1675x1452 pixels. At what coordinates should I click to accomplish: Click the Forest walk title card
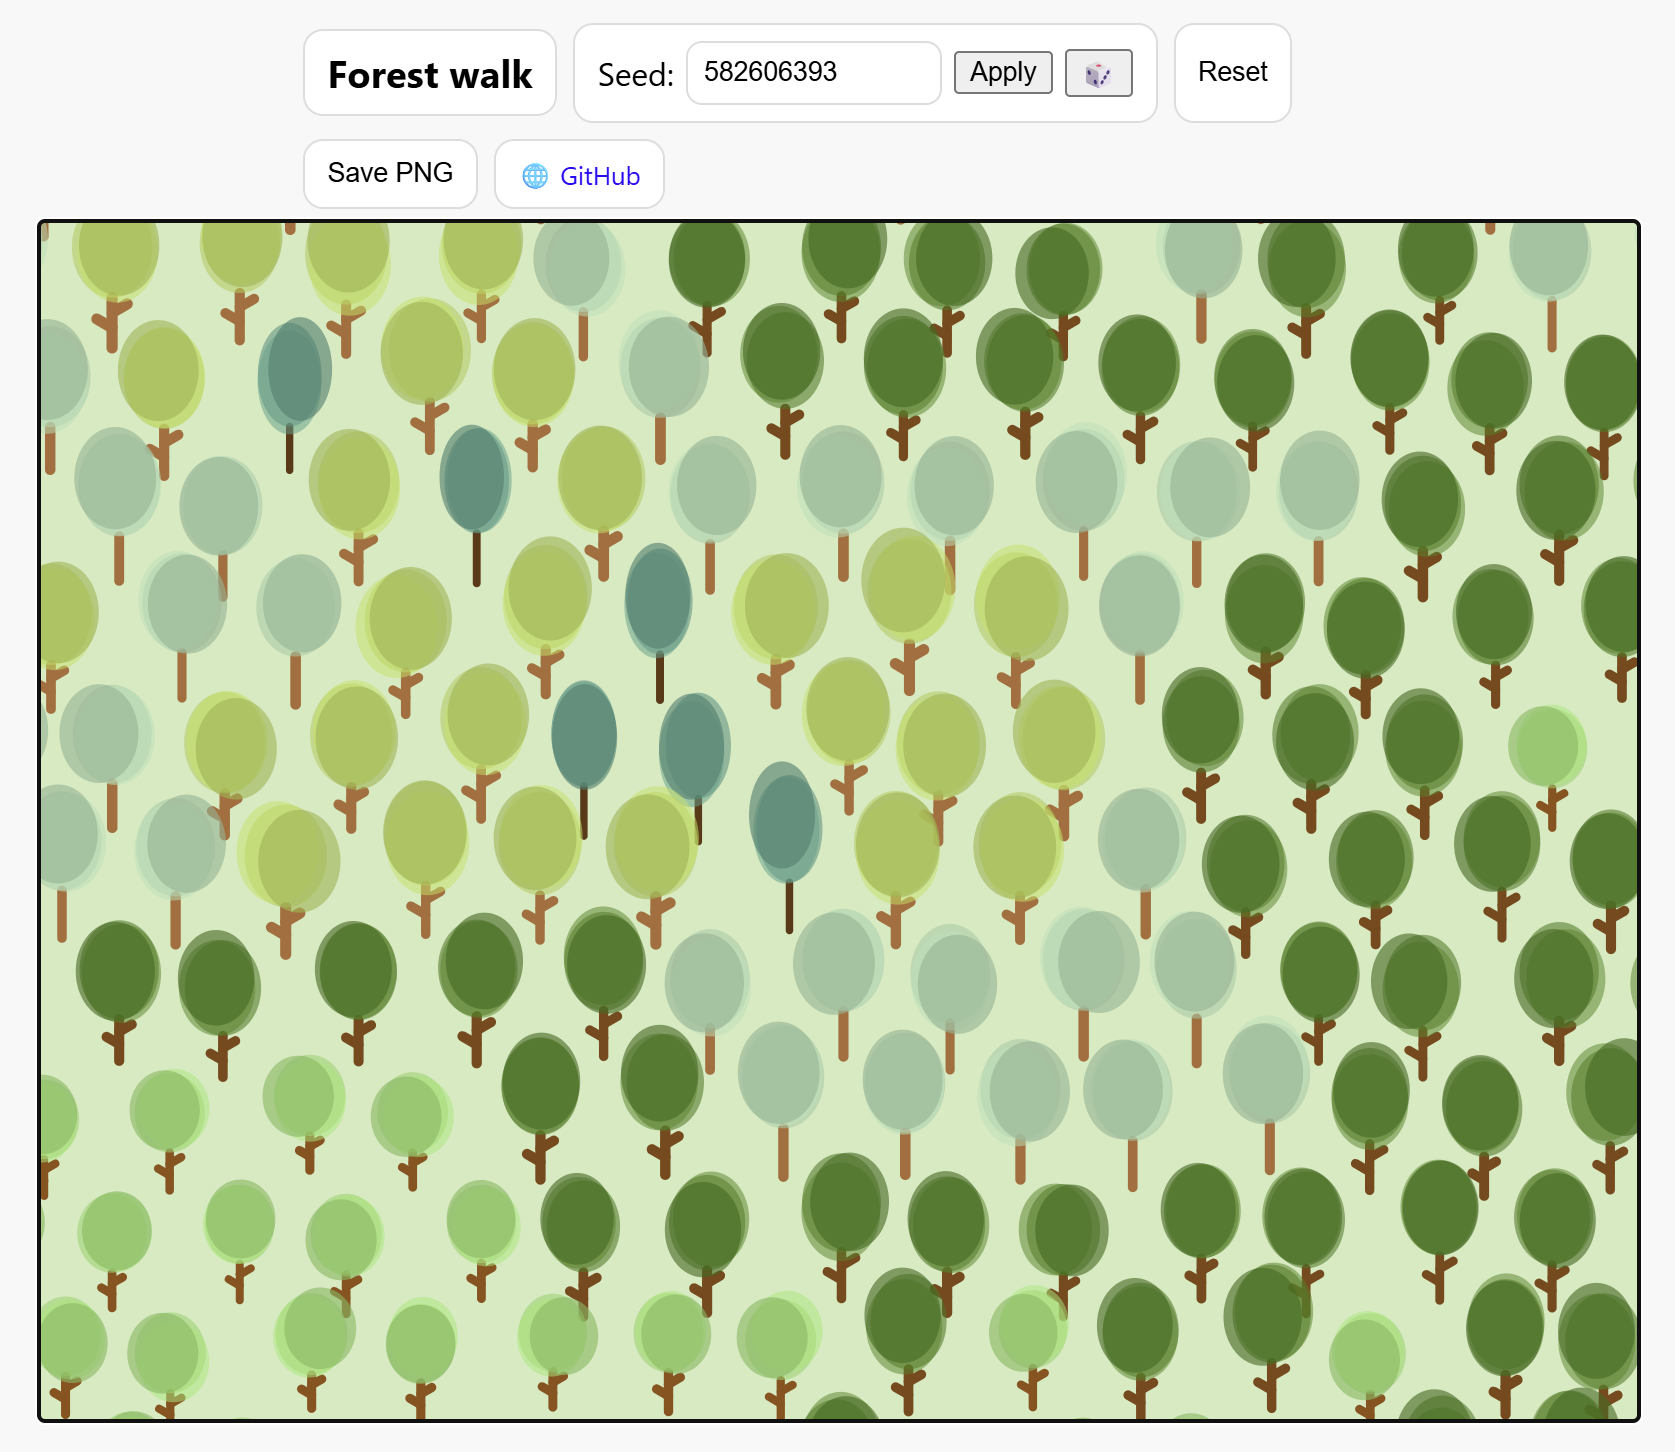(430, 72)
